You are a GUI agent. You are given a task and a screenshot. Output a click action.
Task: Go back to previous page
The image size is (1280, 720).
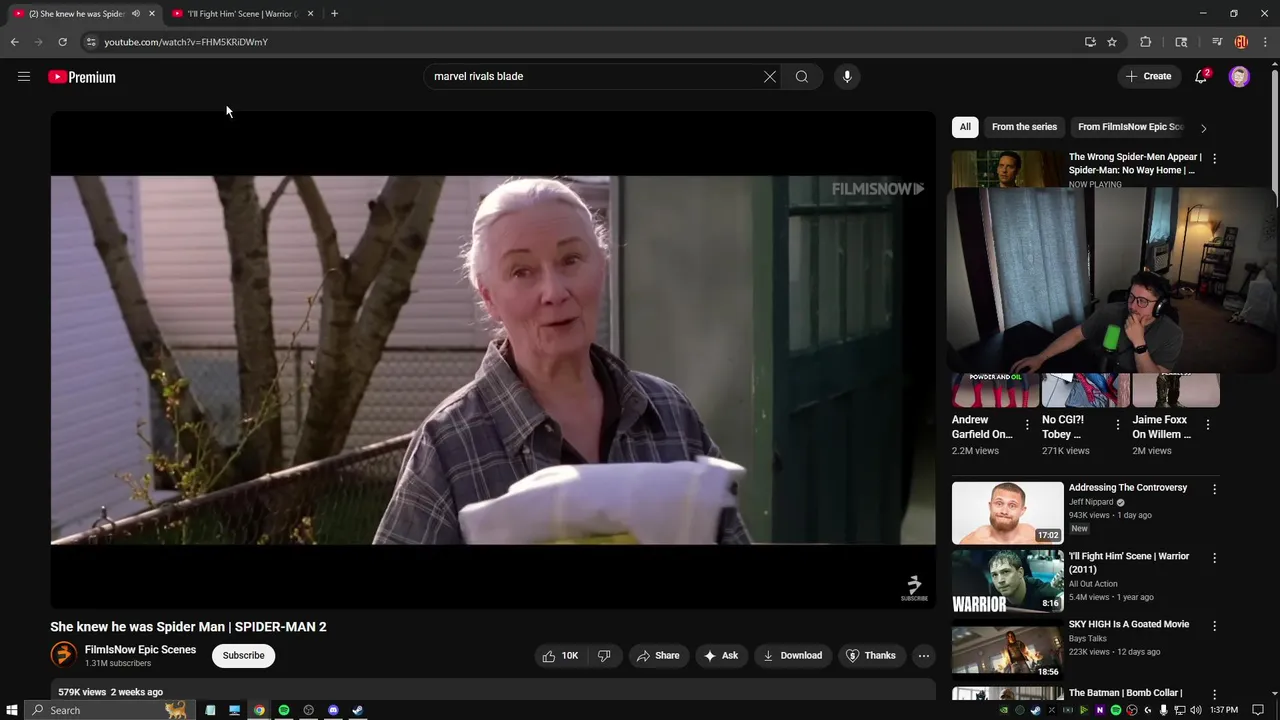pos(14,42)
